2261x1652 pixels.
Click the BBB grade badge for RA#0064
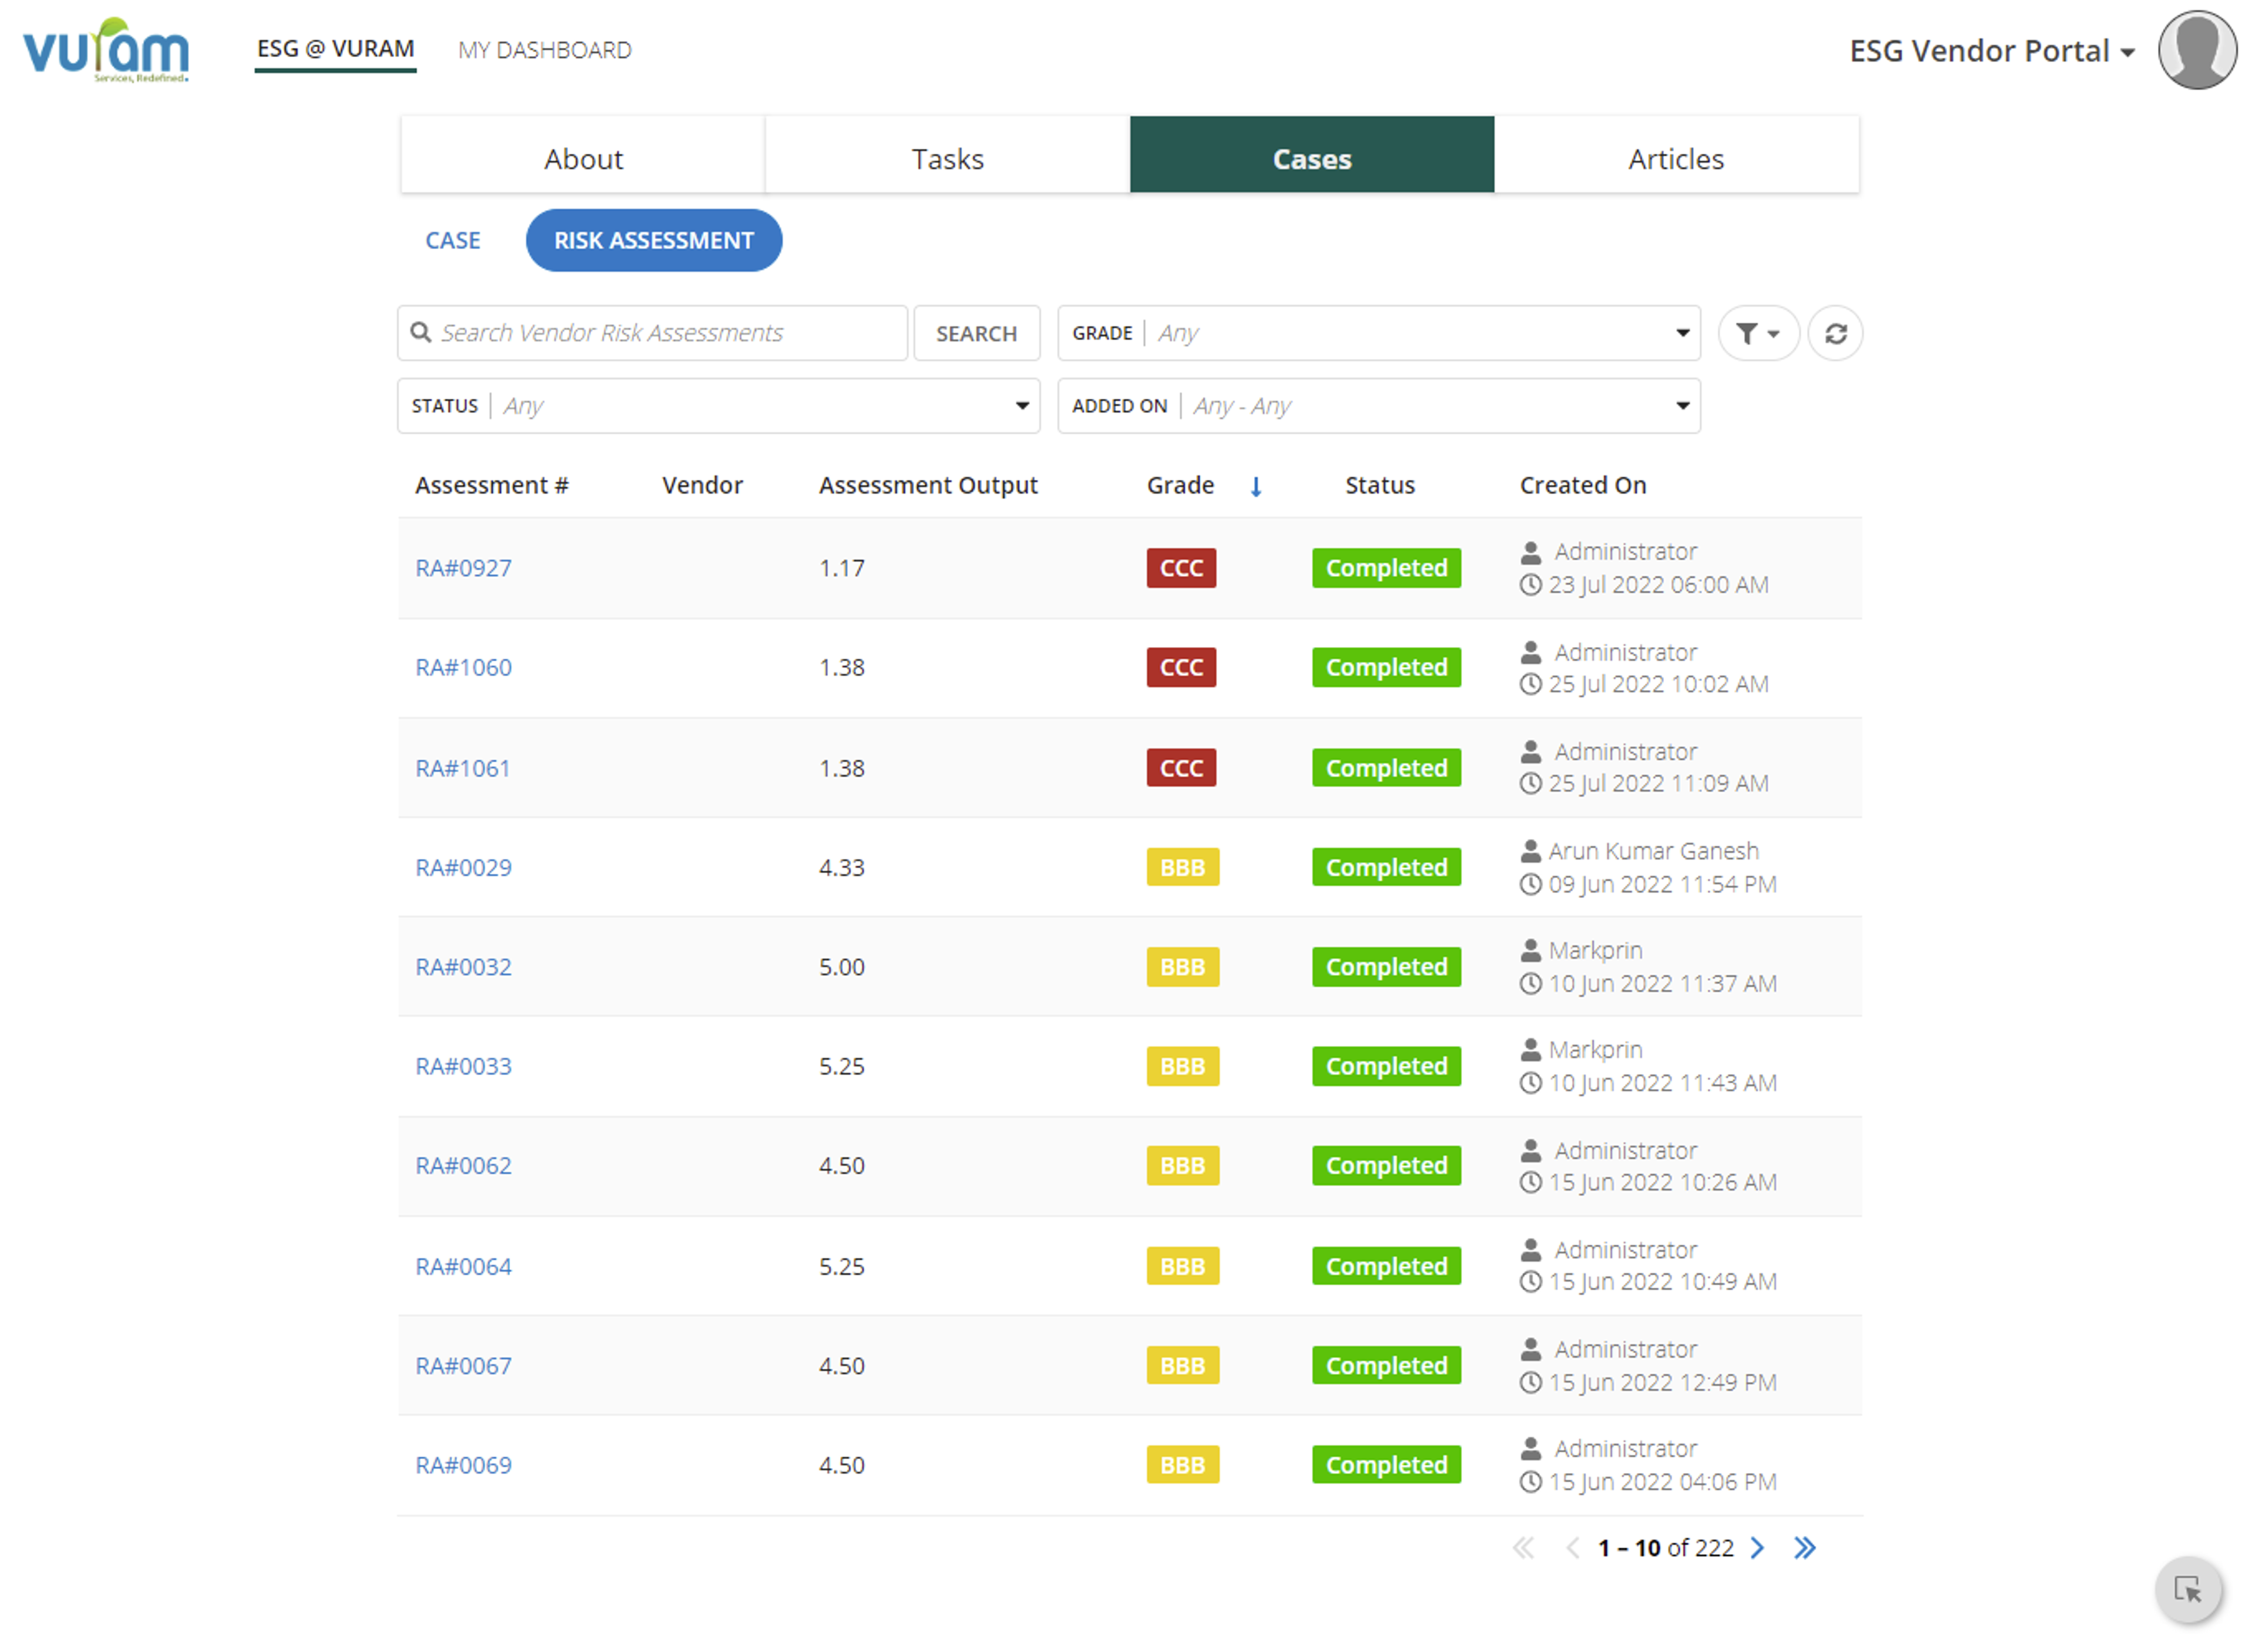[1182, 1267]
